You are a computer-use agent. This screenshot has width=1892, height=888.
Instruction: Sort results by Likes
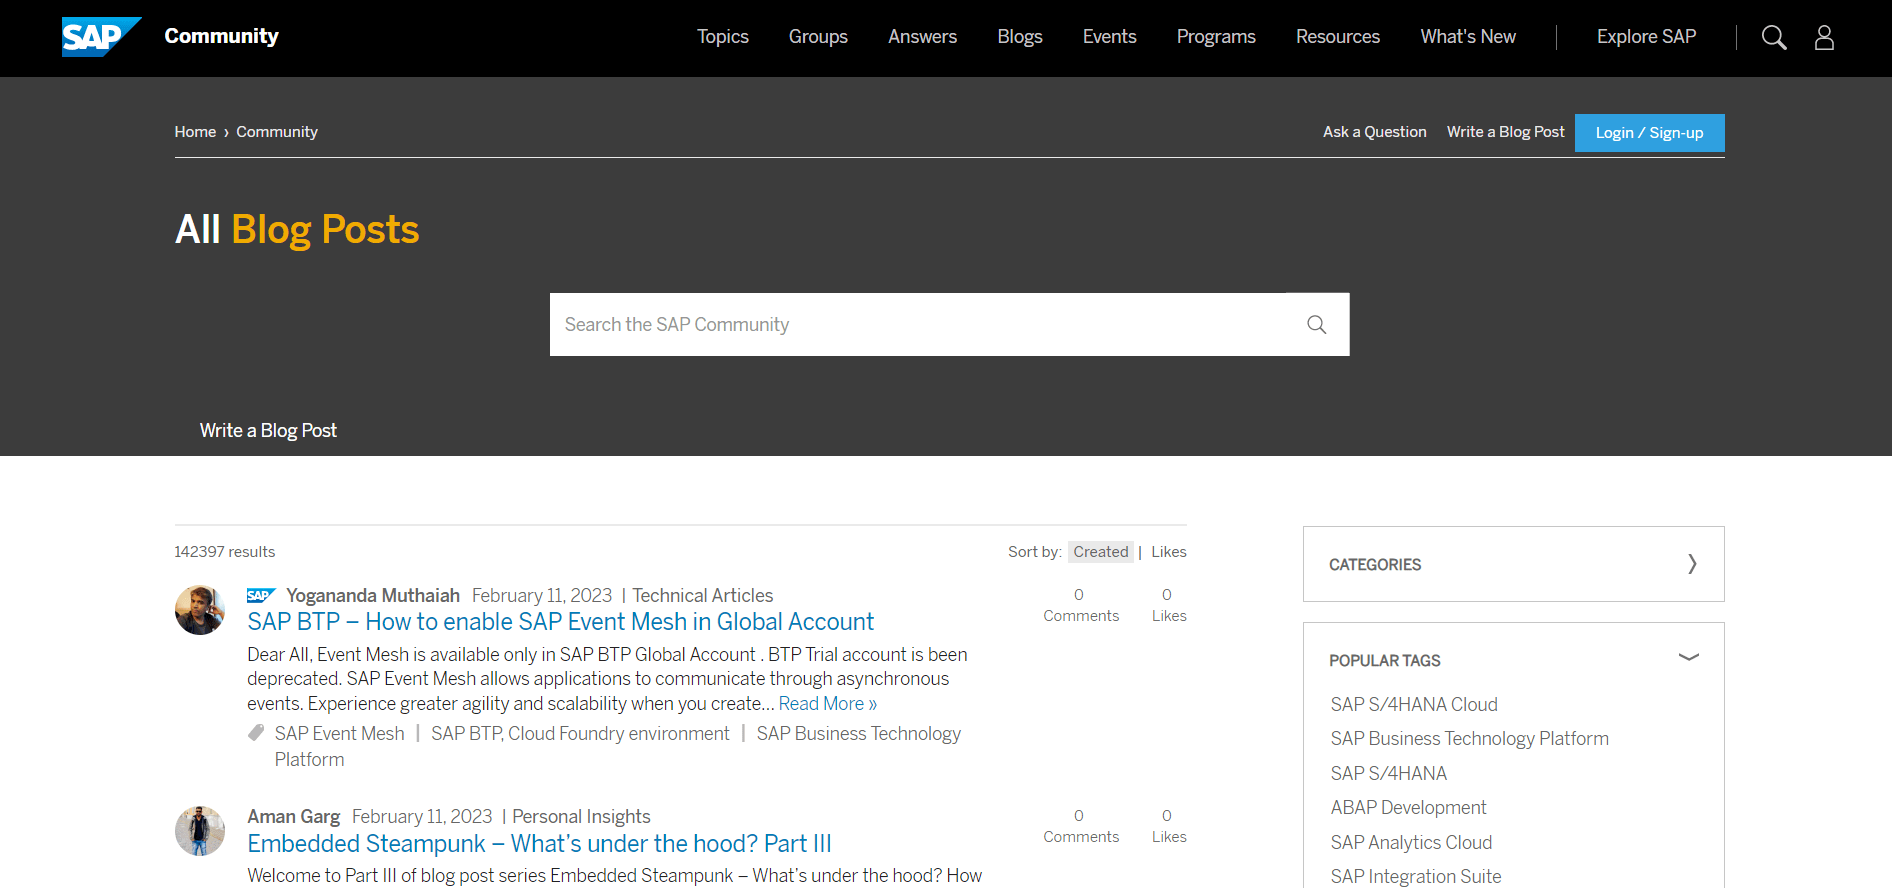point(1169,552)
